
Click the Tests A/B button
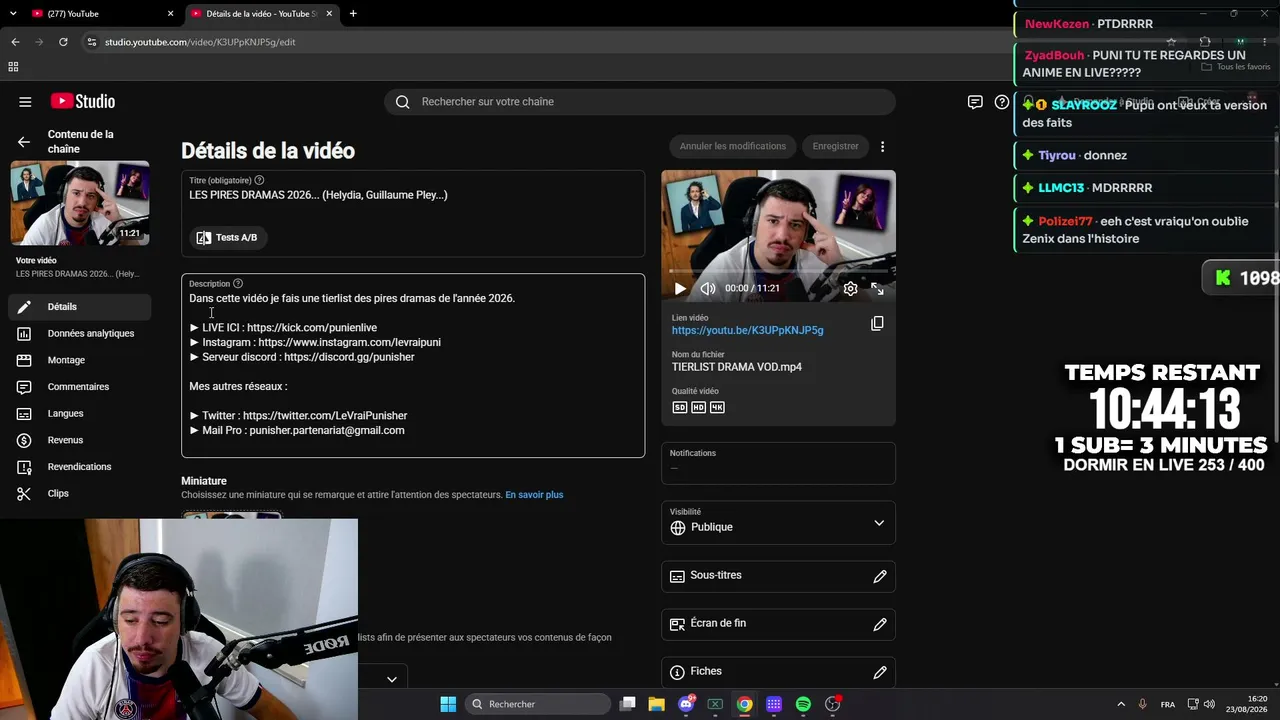(228, 238)
